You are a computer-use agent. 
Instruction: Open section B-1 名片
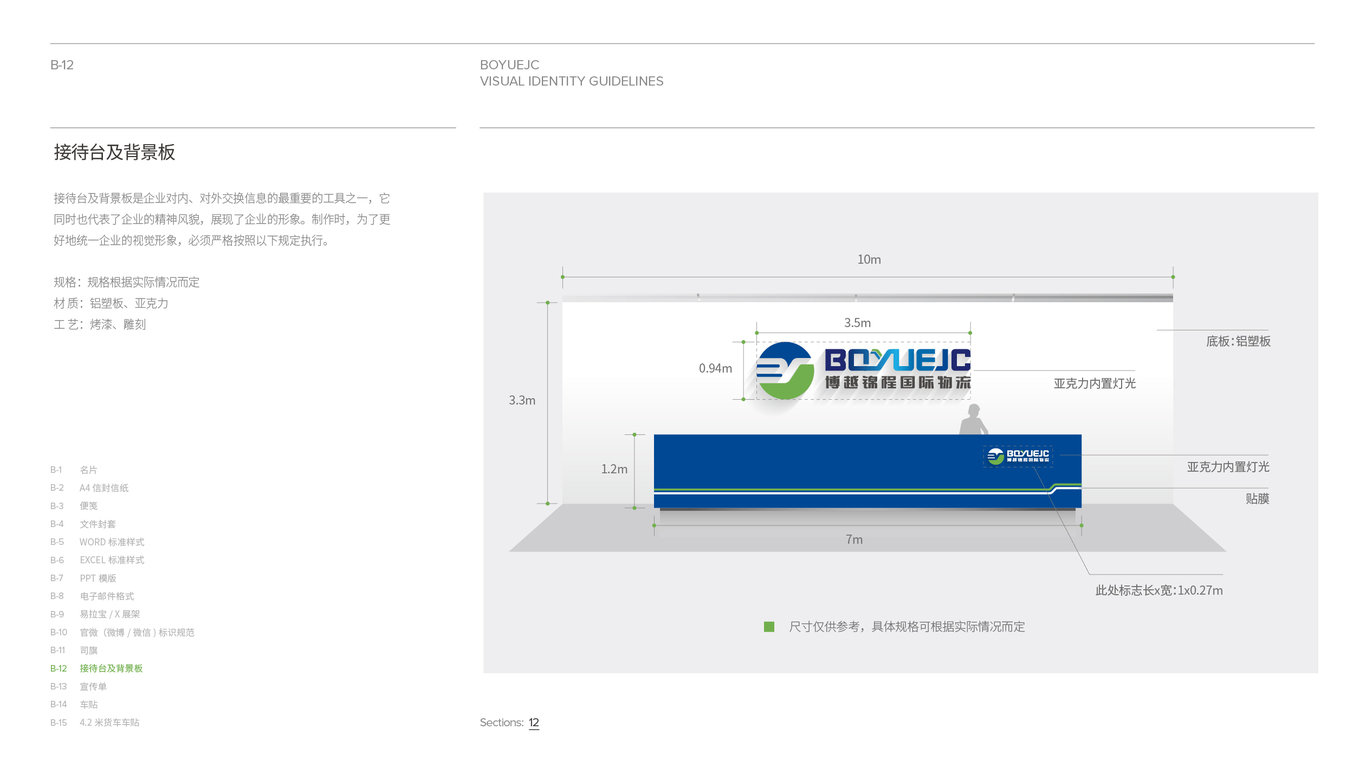74,470
